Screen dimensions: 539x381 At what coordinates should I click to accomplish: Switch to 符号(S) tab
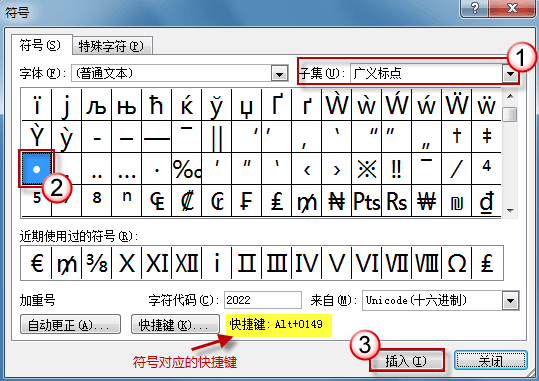click(x=41, y=45)
